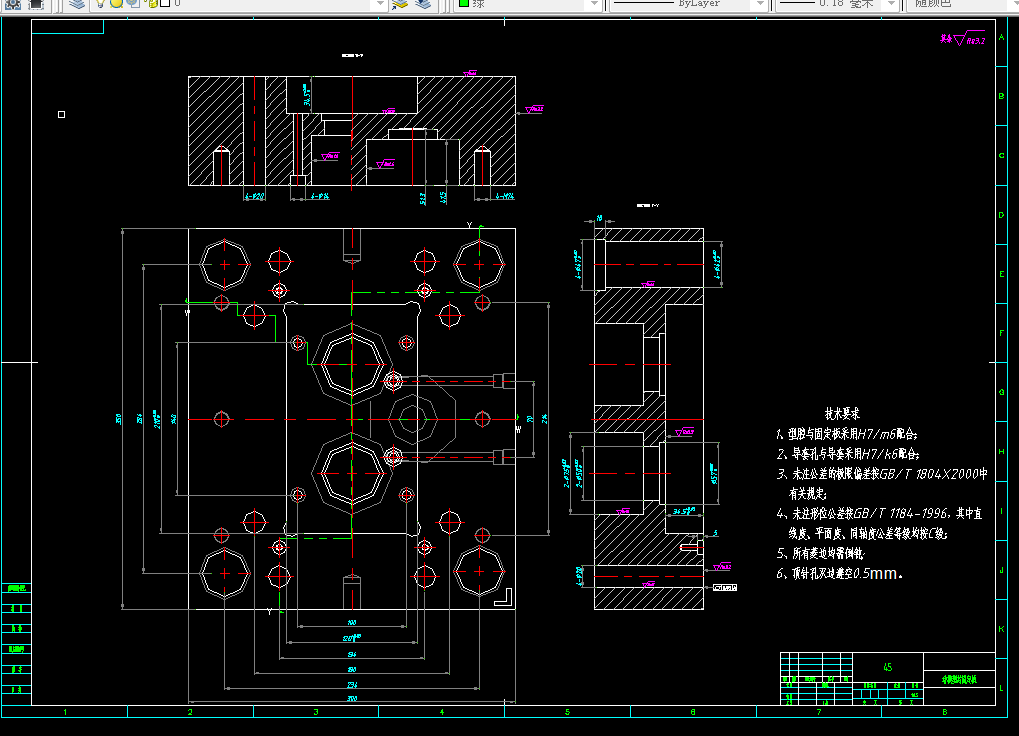Select the 技术要求 heading text

point(842,413)
